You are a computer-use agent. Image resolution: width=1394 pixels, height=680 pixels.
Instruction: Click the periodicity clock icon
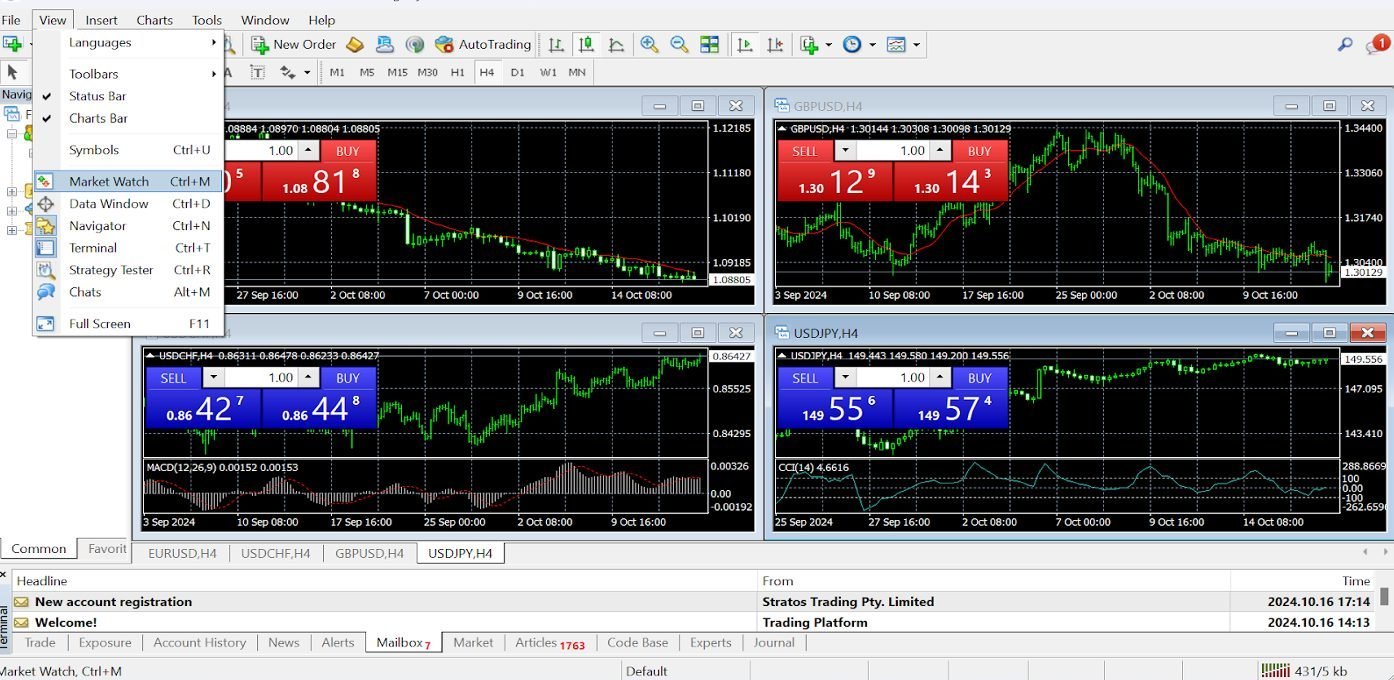[852, 44]
